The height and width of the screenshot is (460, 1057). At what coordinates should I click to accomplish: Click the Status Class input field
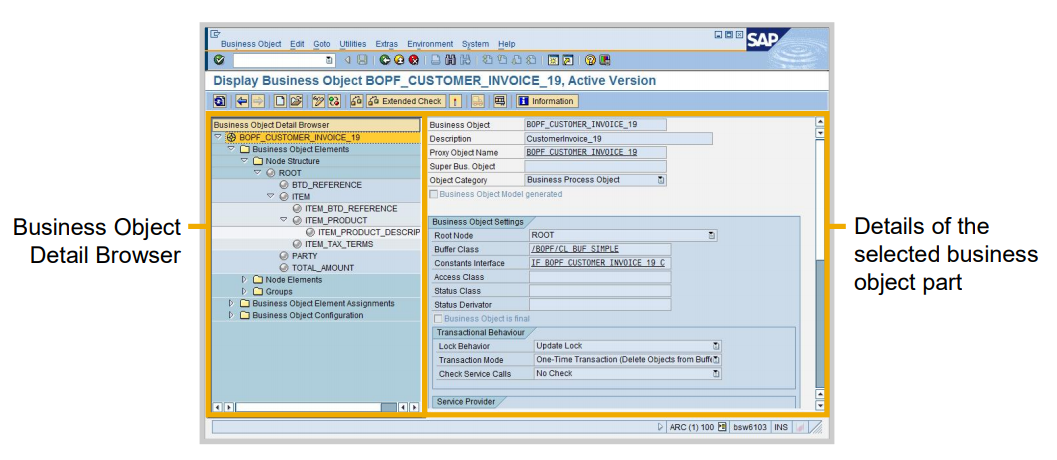point(600,291)
